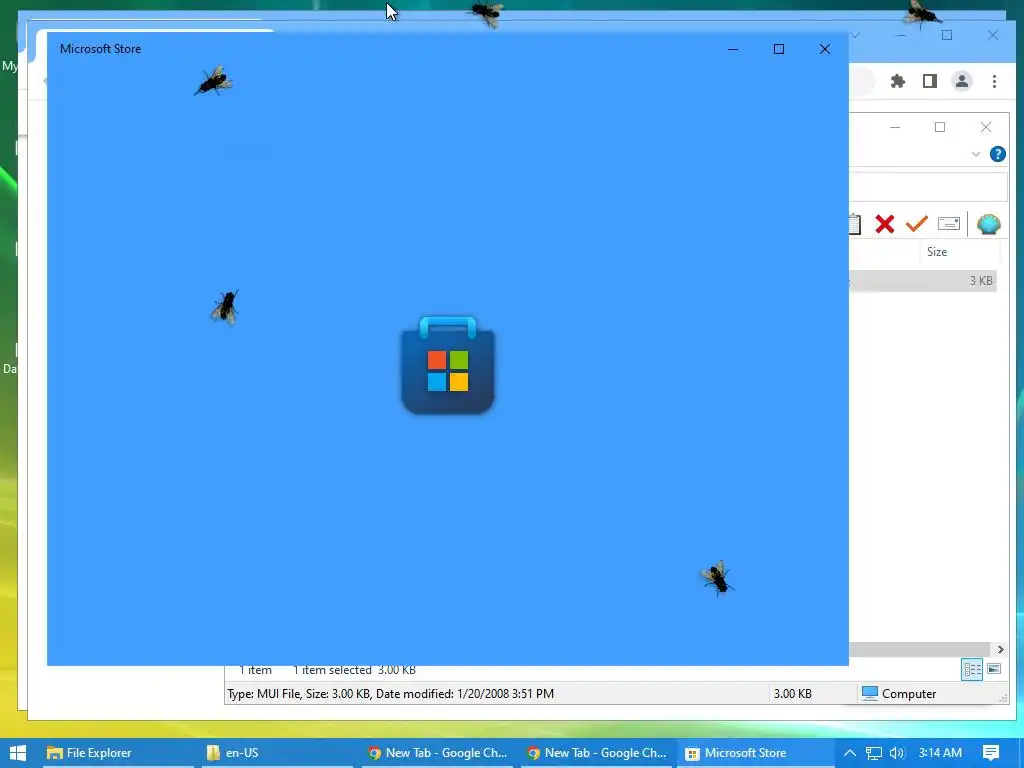Screen dimensions: 1024x768
Task: Expand the ribbon chevron beside Help icon
Action: [976, 154]
